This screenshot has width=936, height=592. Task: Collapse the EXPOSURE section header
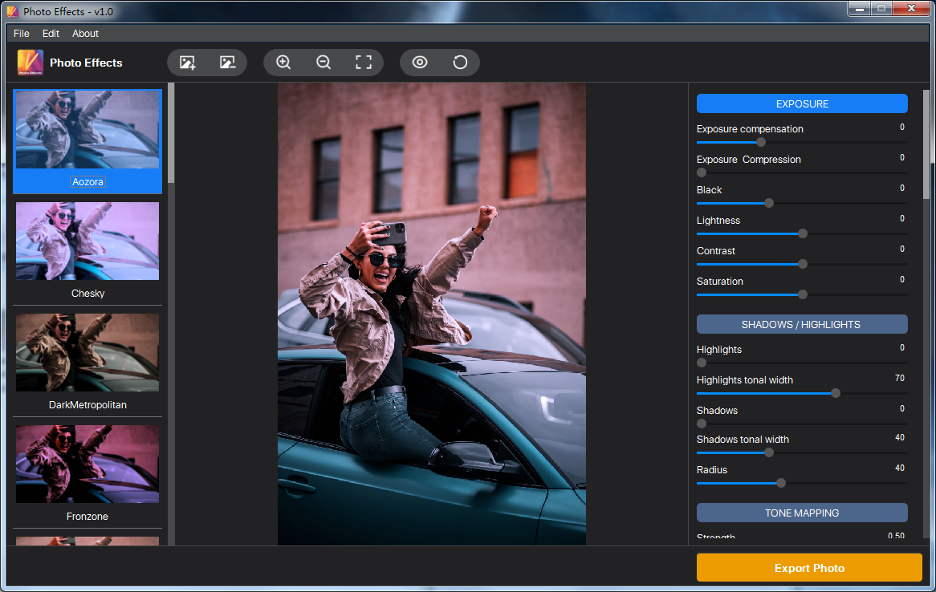click(x=801, y=104)
